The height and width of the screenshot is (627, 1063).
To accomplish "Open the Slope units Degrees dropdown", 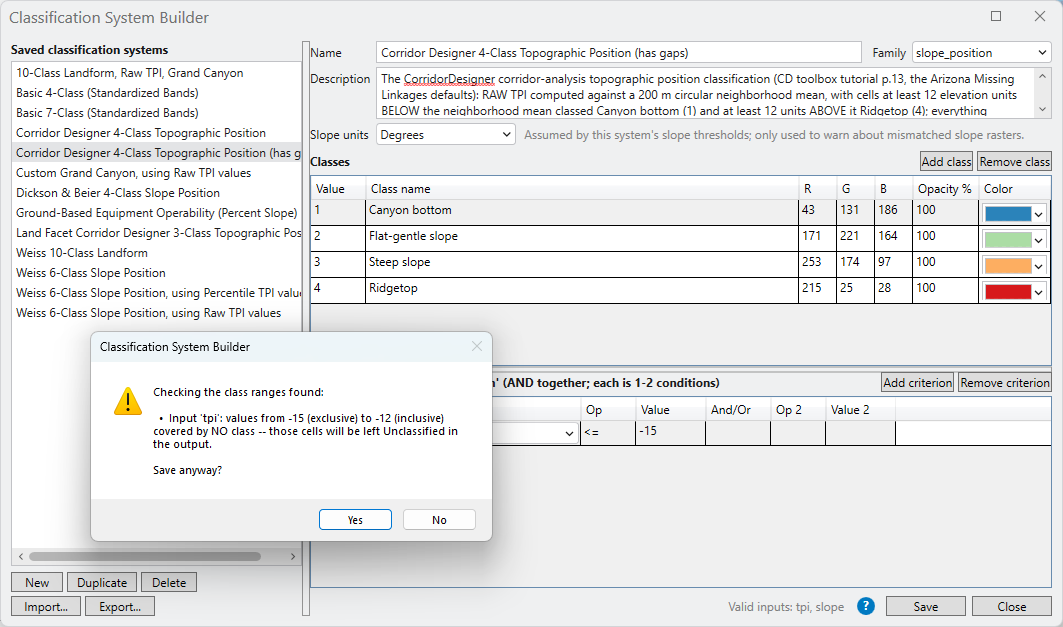I will (445, 135).
